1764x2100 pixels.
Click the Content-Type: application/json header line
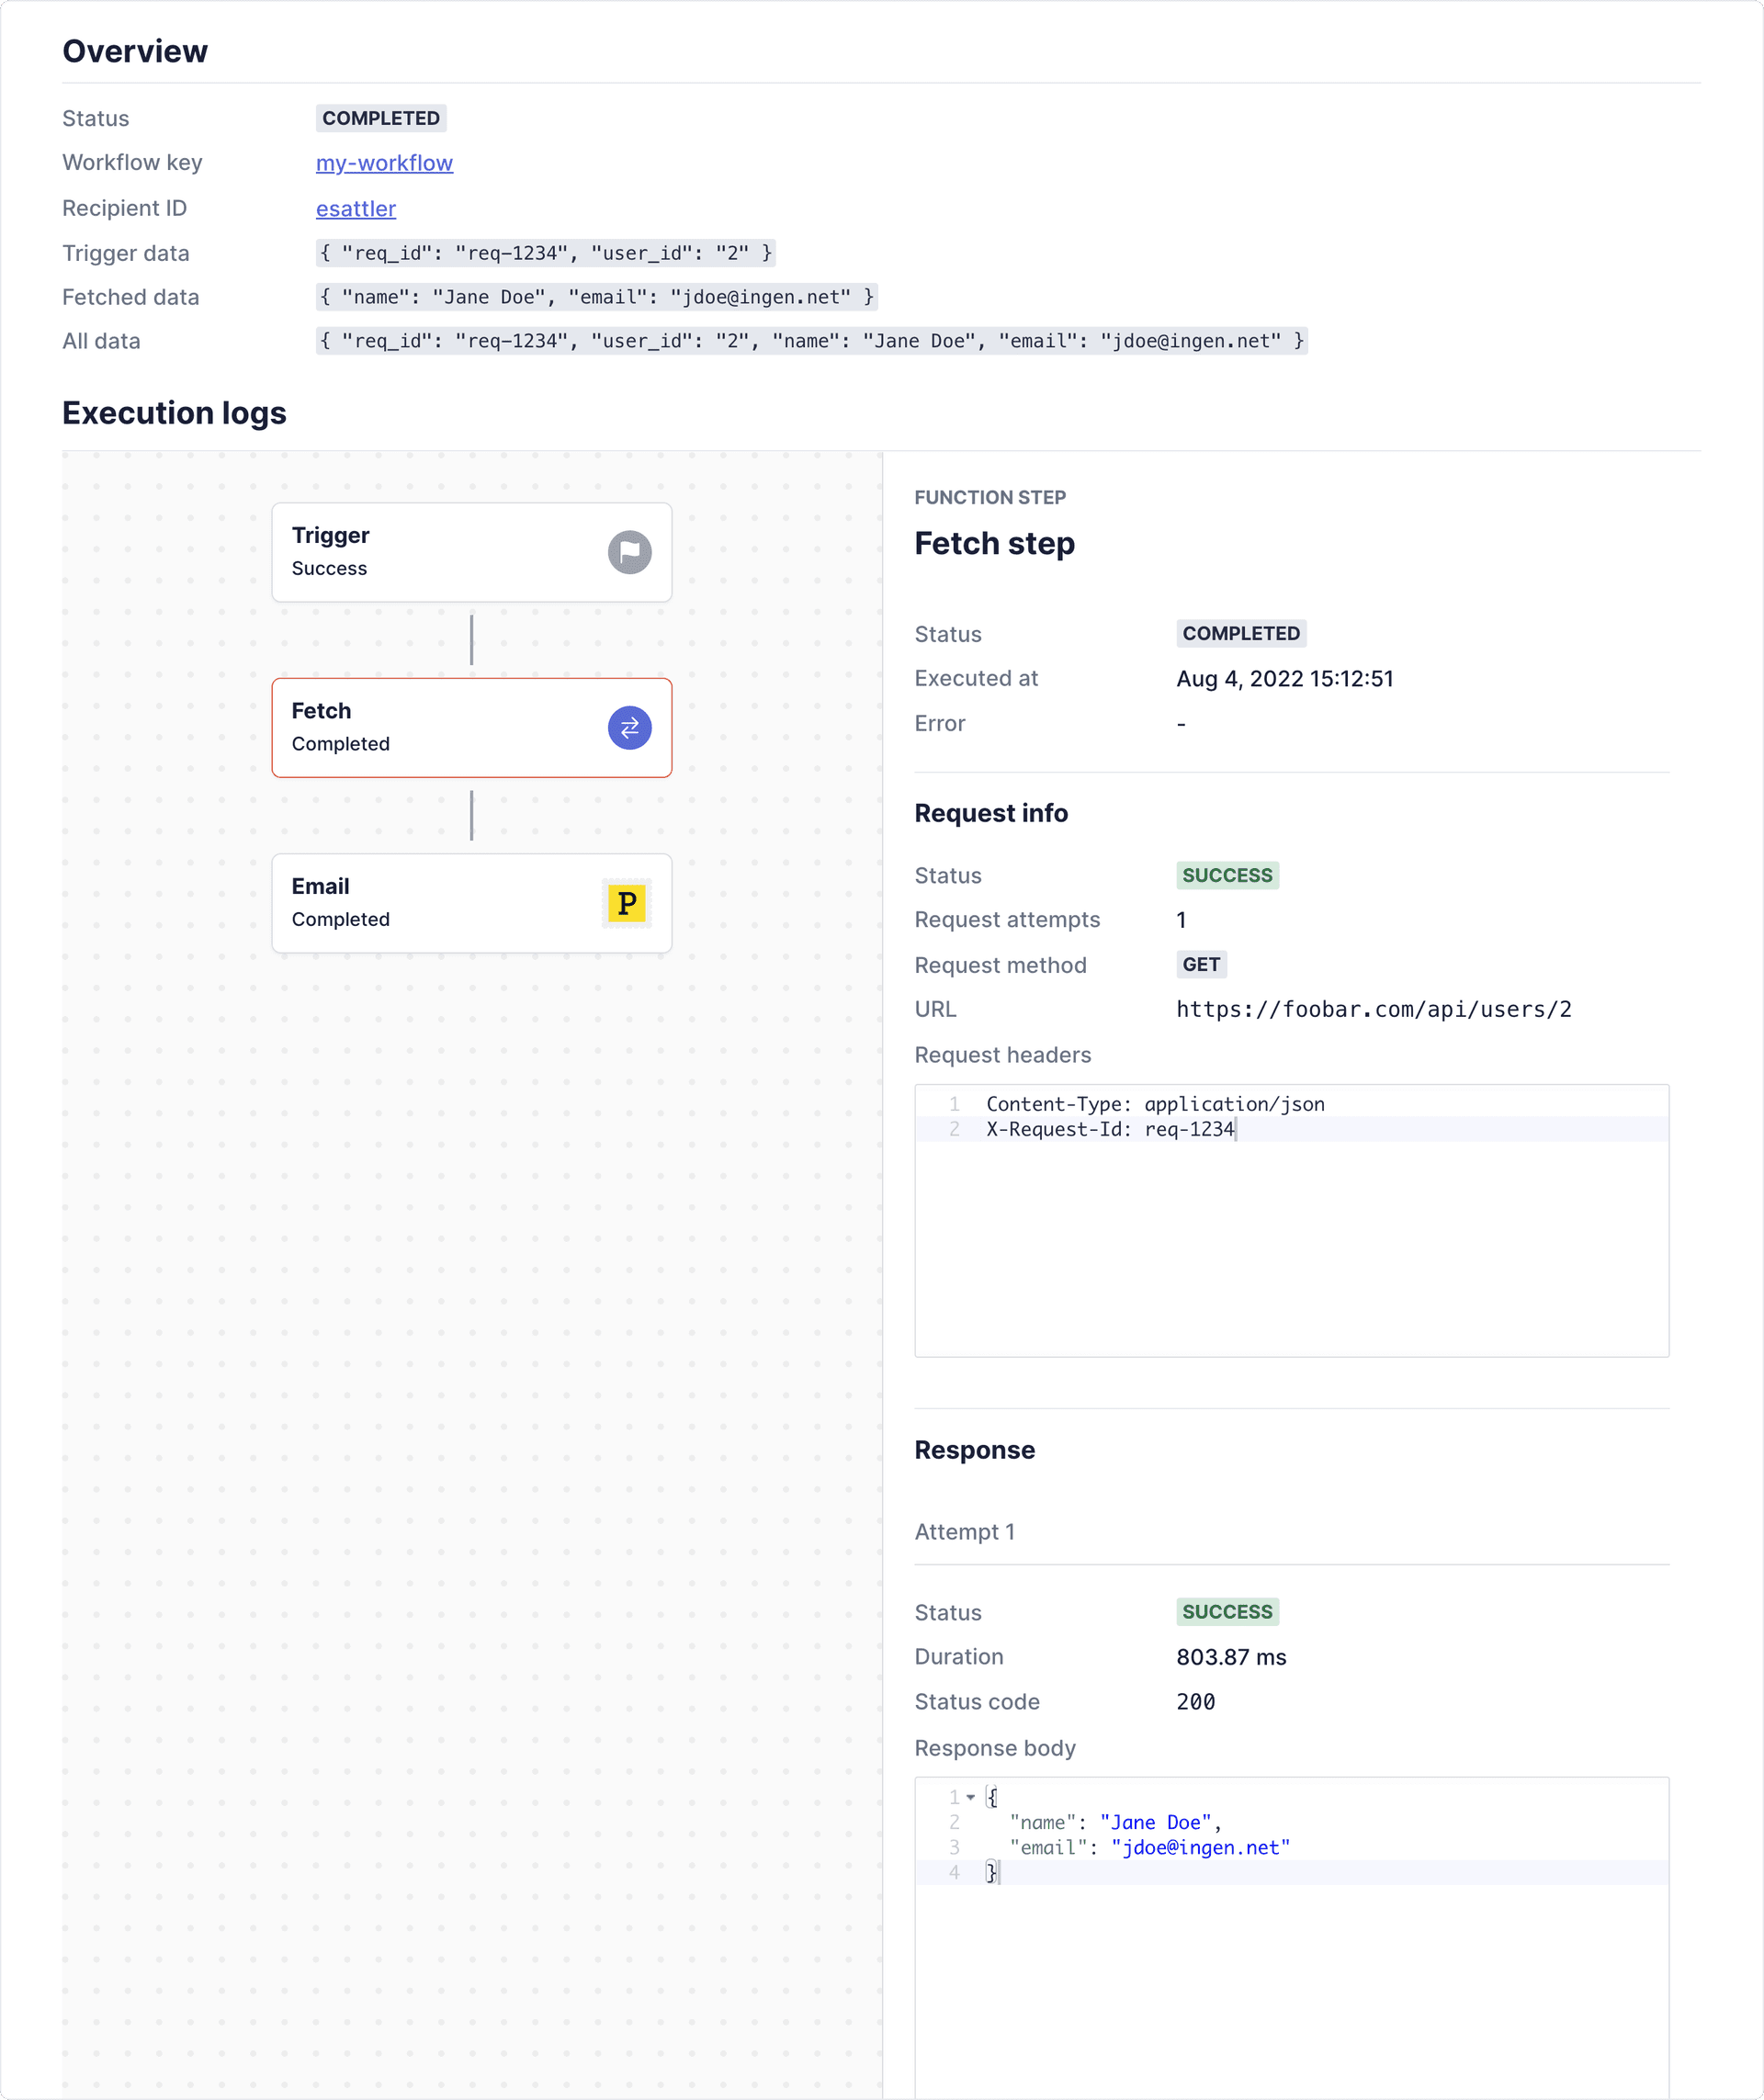[x=1155, y=1104]
